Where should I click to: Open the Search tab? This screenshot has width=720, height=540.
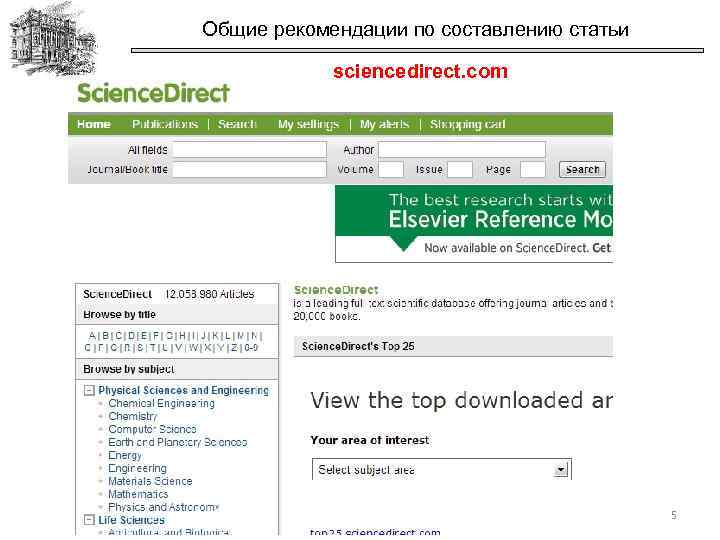[x=237, y=124]
